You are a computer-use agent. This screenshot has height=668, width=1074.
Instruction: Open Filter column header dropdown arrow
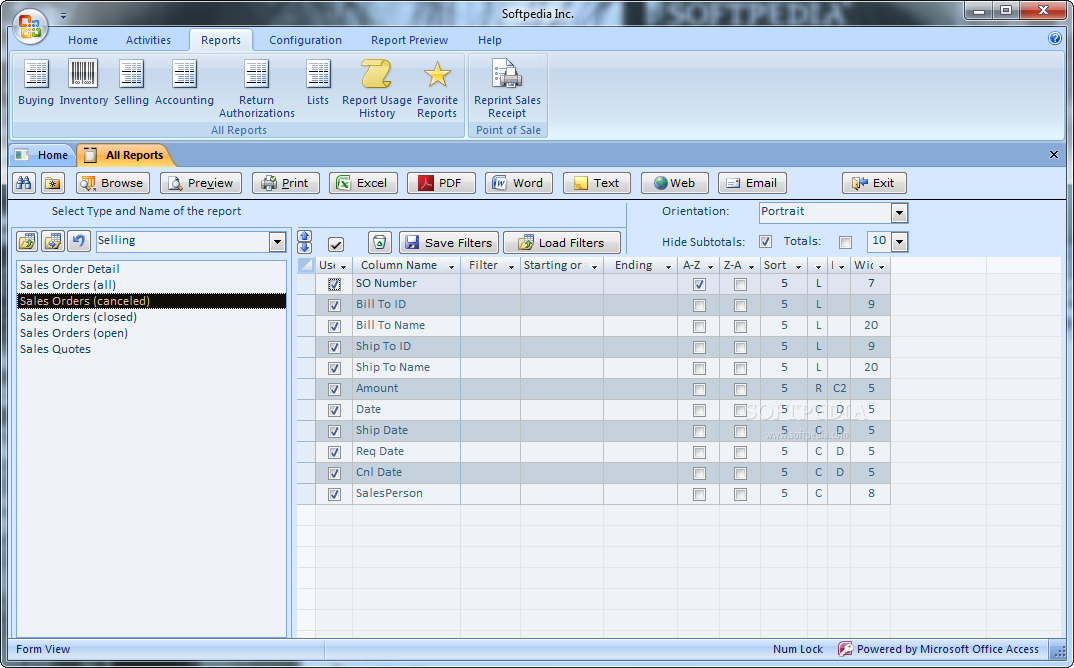click(x=512, y=267)
